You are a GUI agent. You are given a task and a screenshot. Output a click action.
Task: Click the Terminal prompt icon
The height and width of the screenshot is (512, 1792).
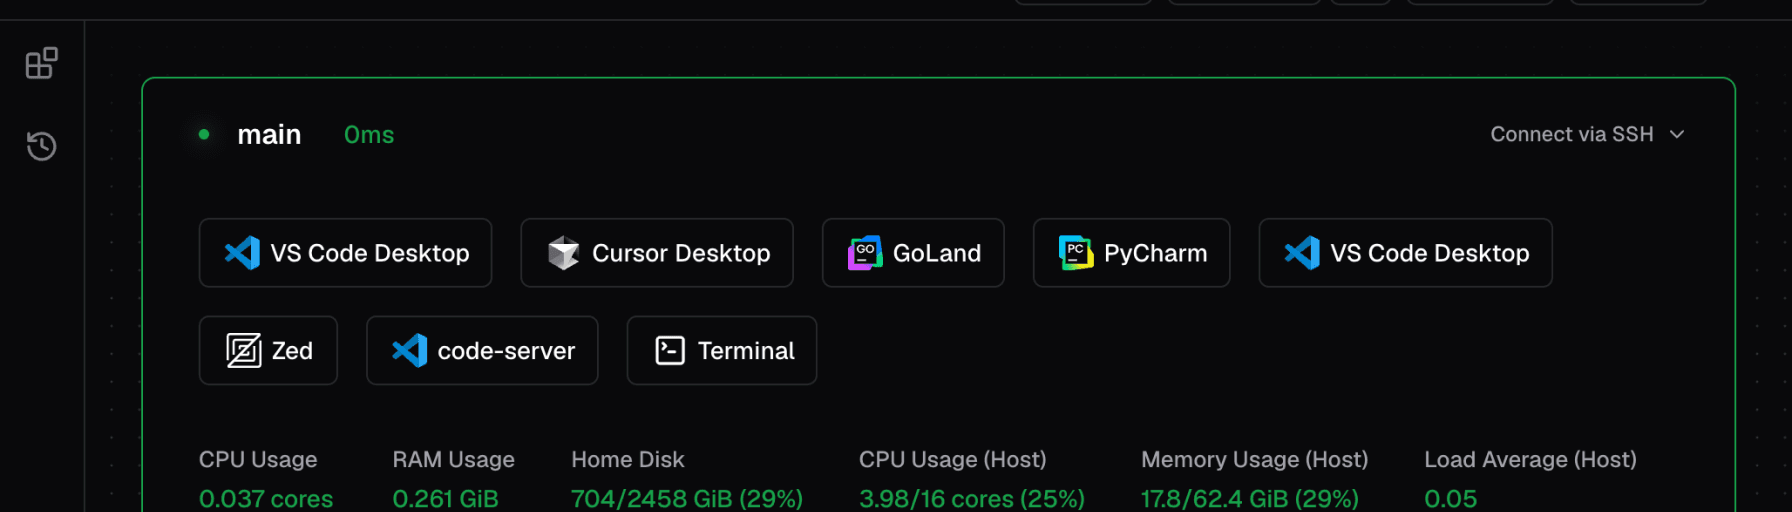670,351
